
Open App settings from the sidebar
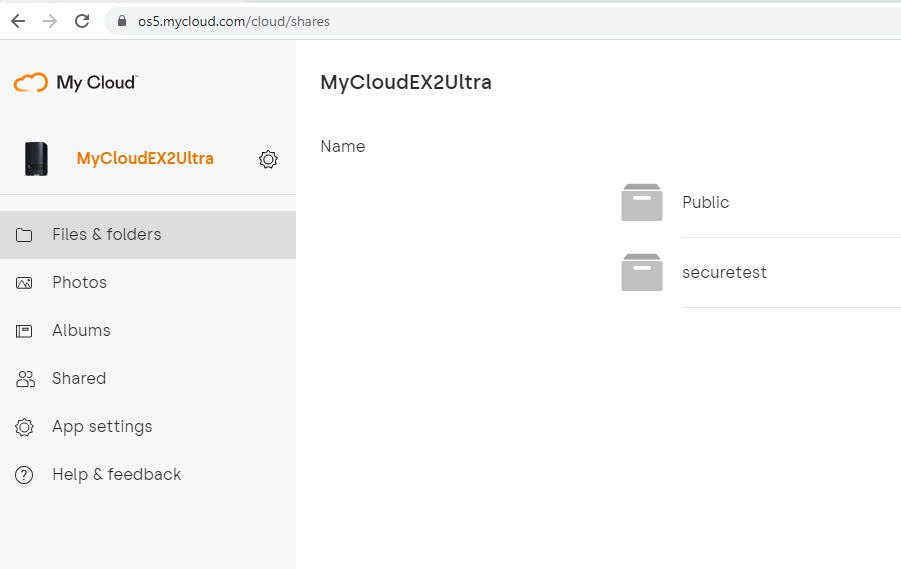148,427
